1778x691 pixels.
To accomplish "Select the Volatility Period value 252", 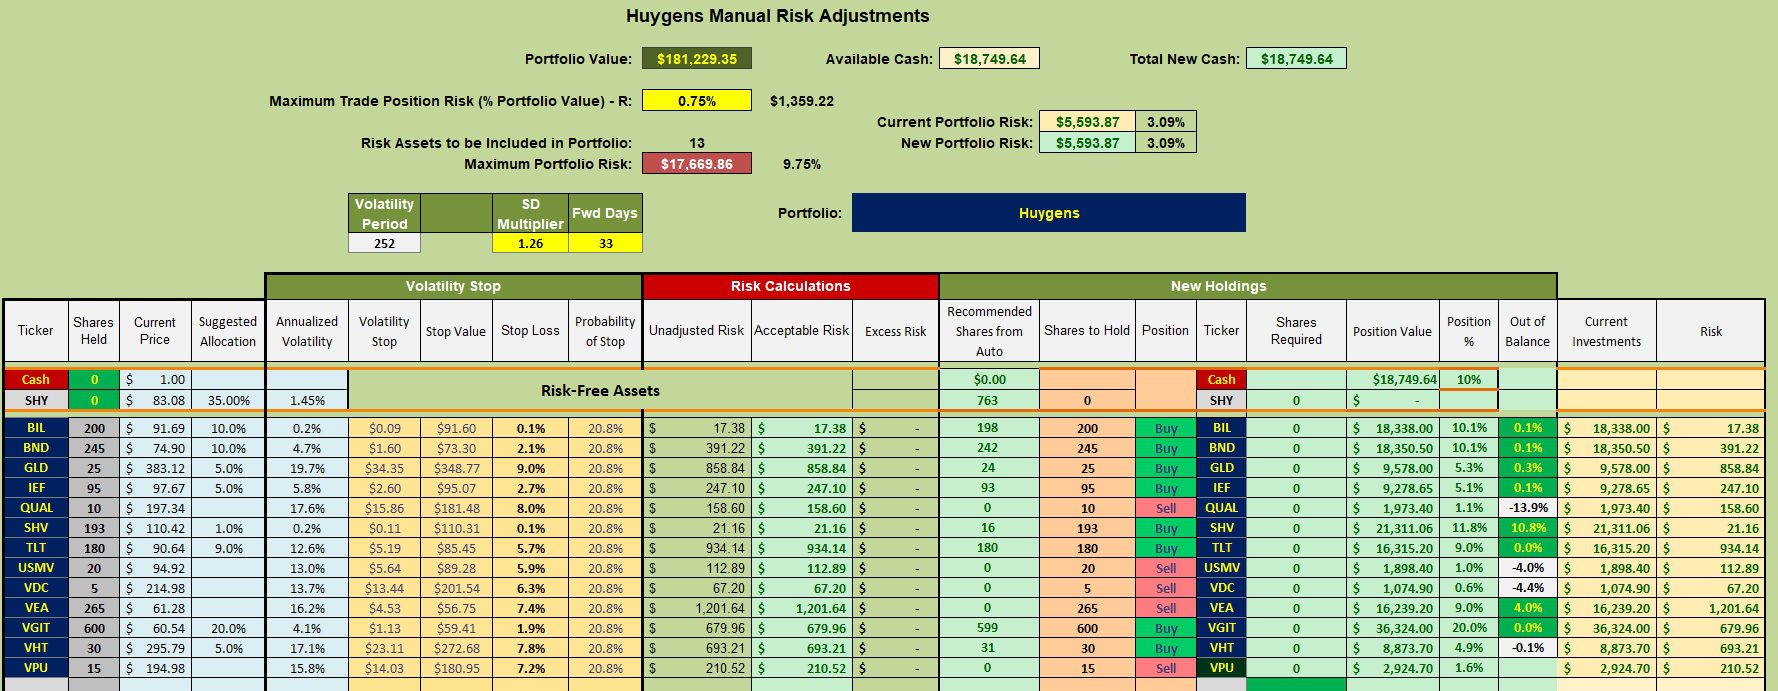I will pos(384,243).
